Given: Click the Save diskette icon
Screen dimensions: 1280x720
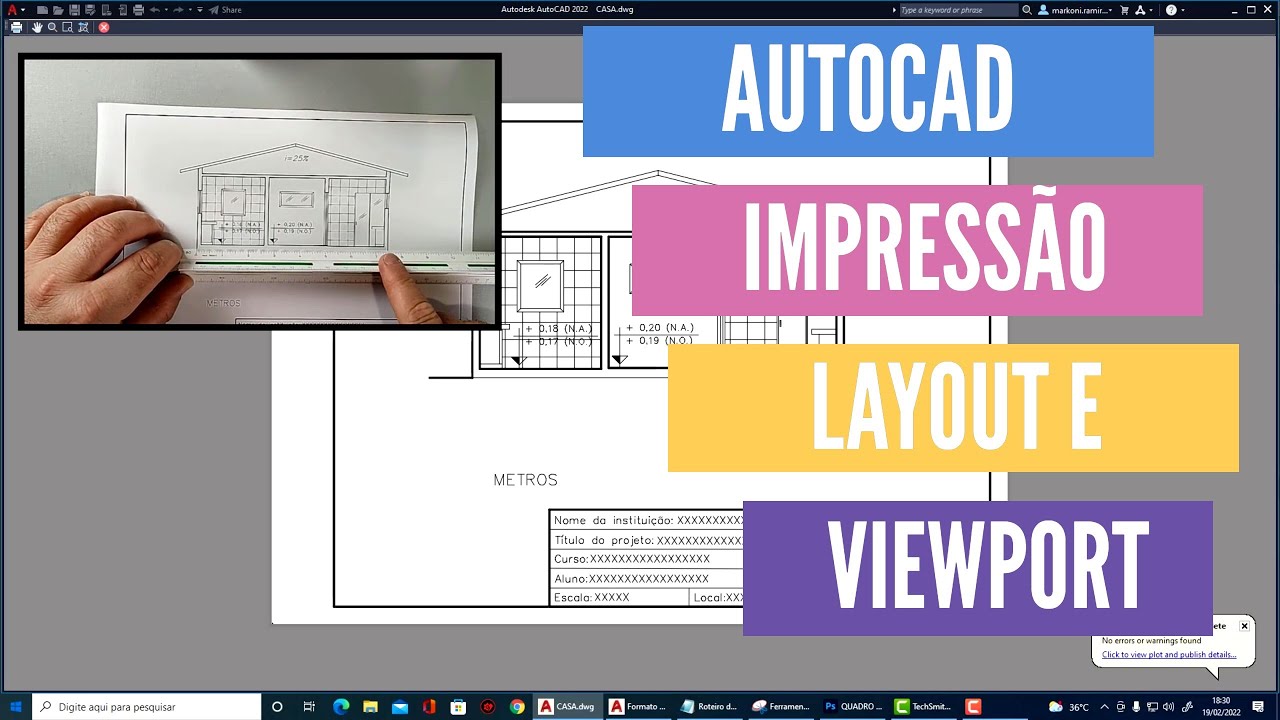Looking at the screenshot, I should point(74,10).
